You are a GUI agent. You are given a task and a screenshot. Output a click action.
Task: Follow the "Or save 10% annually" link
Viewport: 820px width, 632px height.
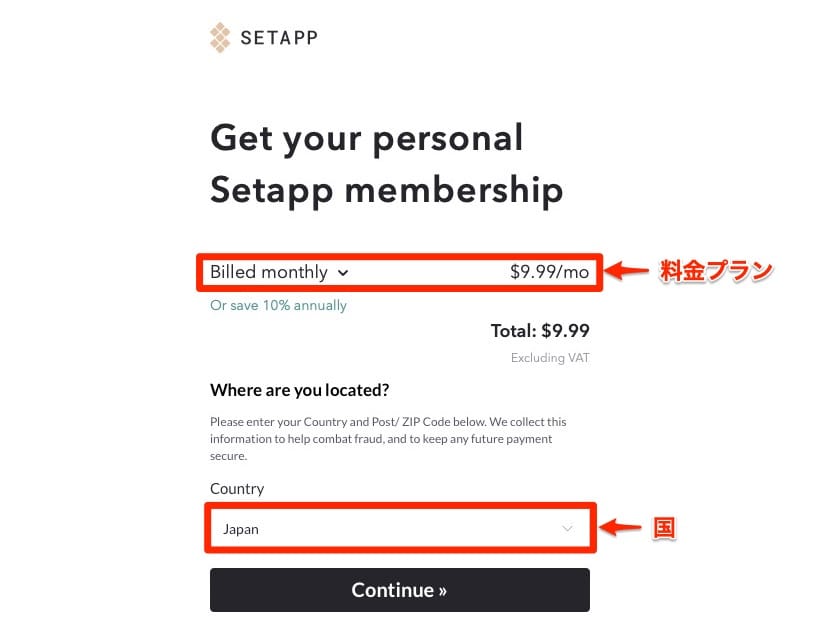tap(278, 305)
